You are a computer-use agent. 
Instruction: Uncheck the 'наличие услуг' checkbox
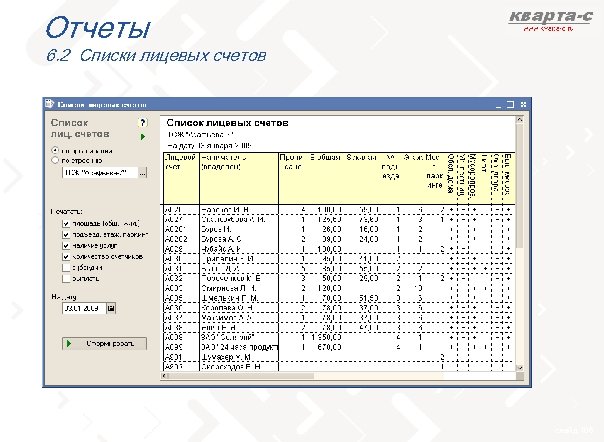tap(66, 246)
